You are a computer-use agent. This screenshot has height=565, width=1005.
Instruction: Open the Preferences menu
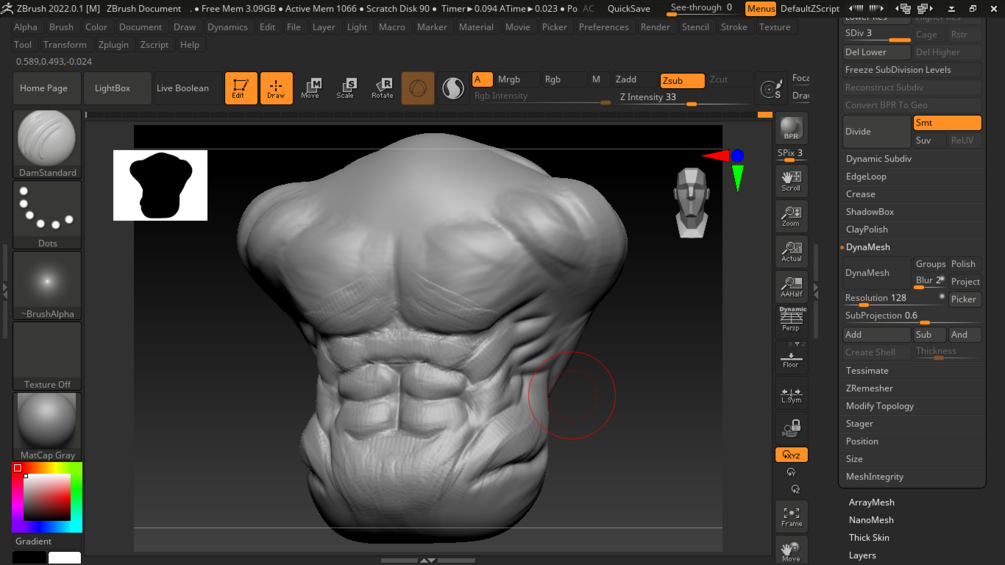pos(604,27)
